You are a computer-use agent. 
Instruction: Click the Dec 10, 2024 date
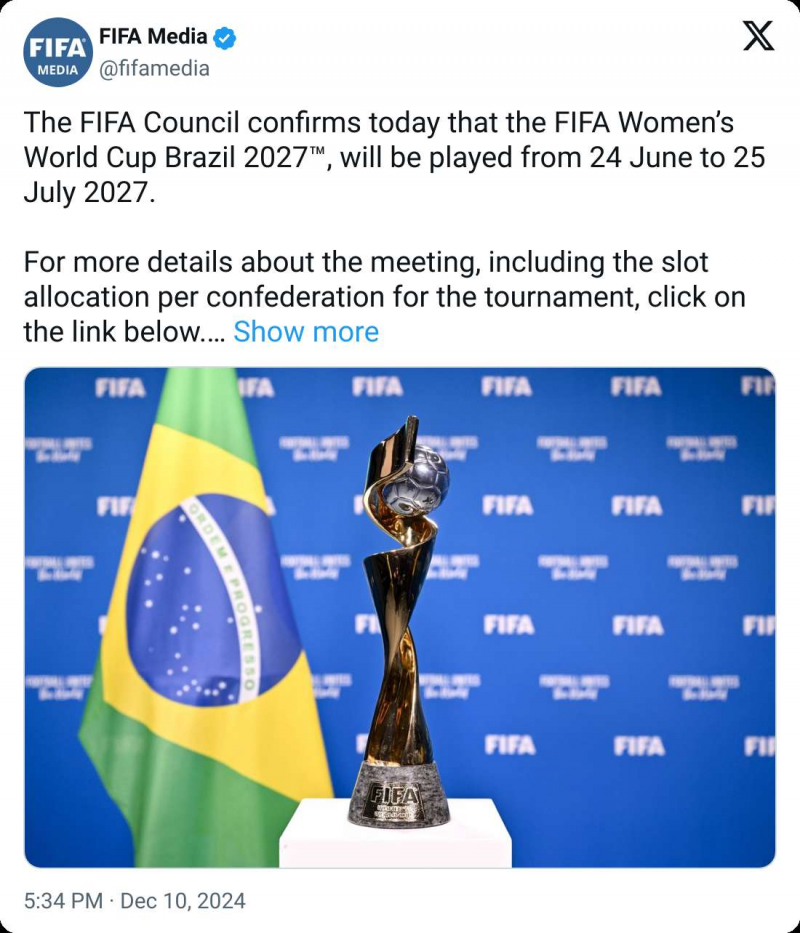tap(183, 901)
